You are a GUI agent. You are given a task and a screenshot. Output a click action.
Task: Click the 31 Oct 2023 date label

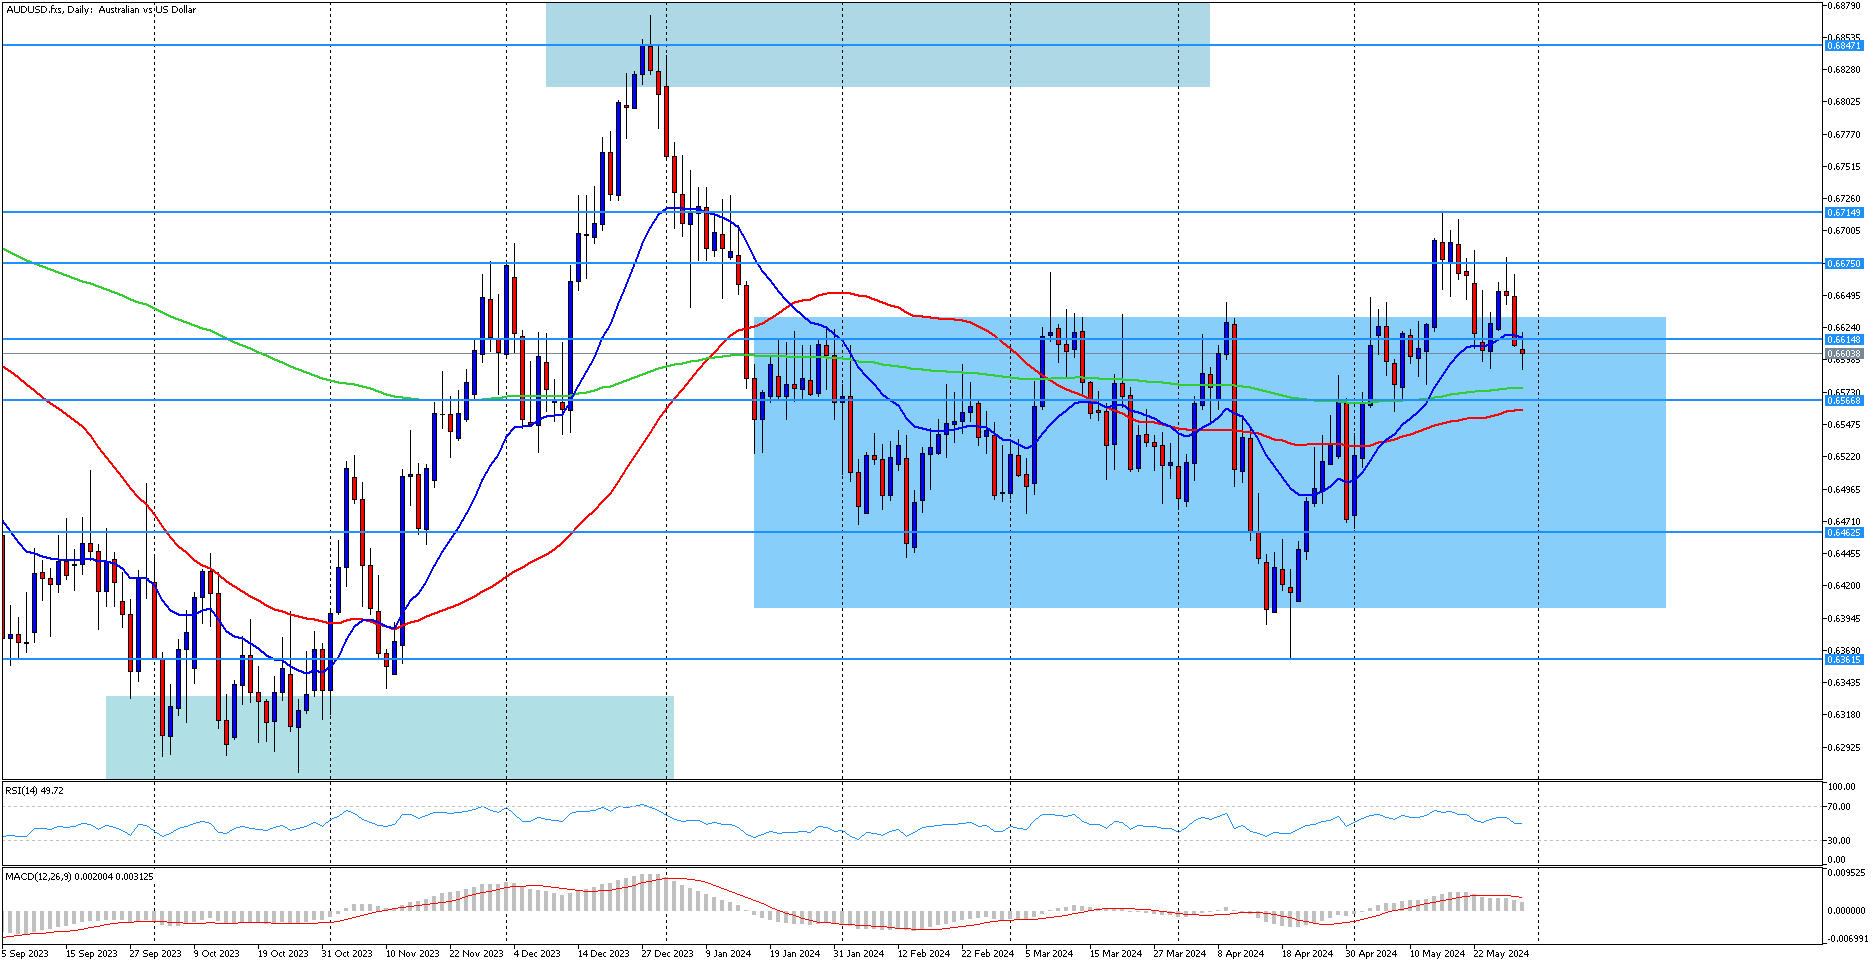(347, 954)
